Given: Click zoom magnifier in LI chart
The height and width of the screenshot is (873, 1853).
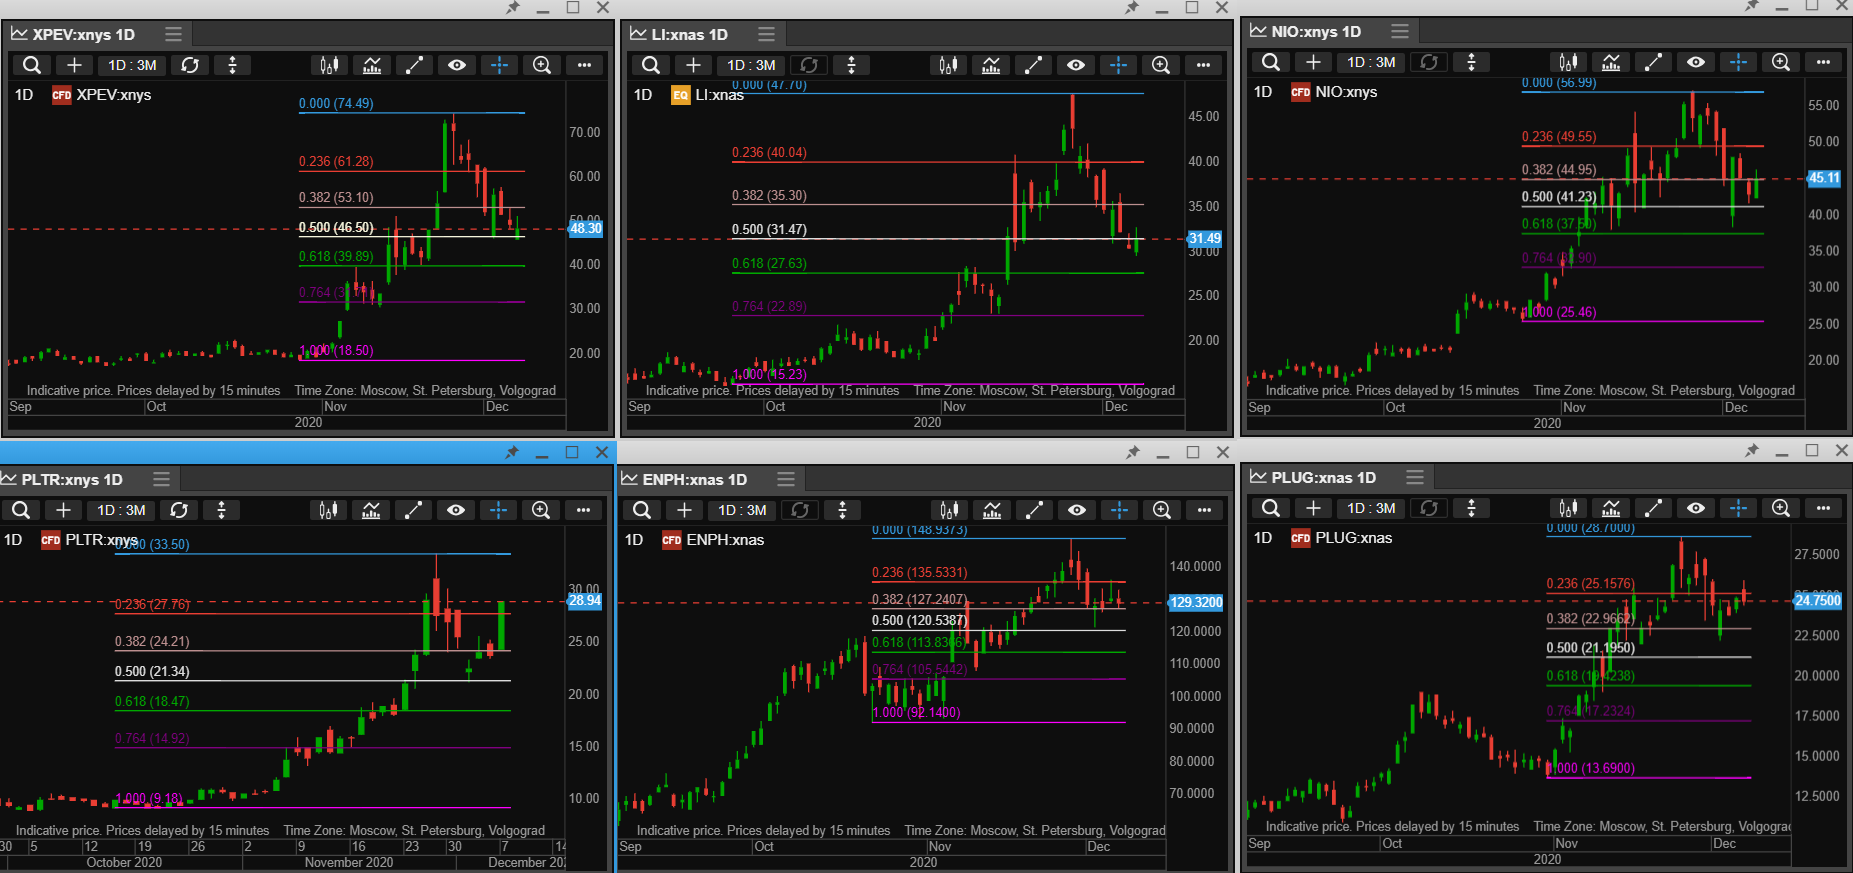Looking at the screenshot, I should (x=1161, y=65).
